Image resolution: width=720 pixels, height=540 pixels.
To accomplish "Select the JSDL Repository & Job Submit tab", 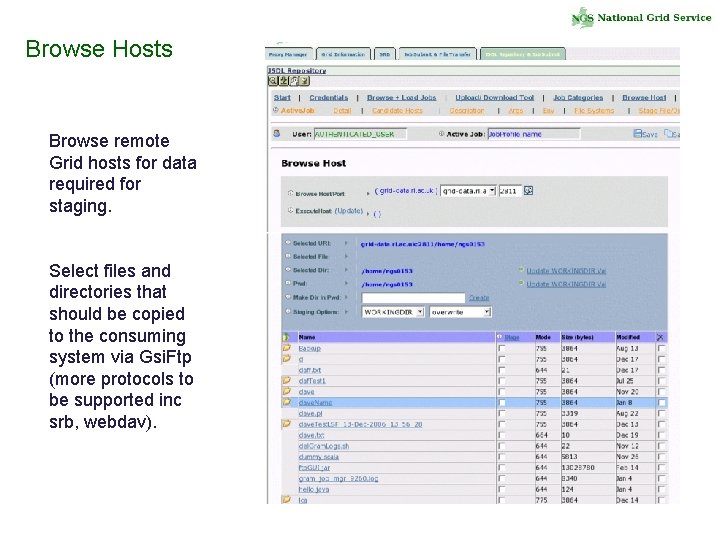I will tap(523, 54).
